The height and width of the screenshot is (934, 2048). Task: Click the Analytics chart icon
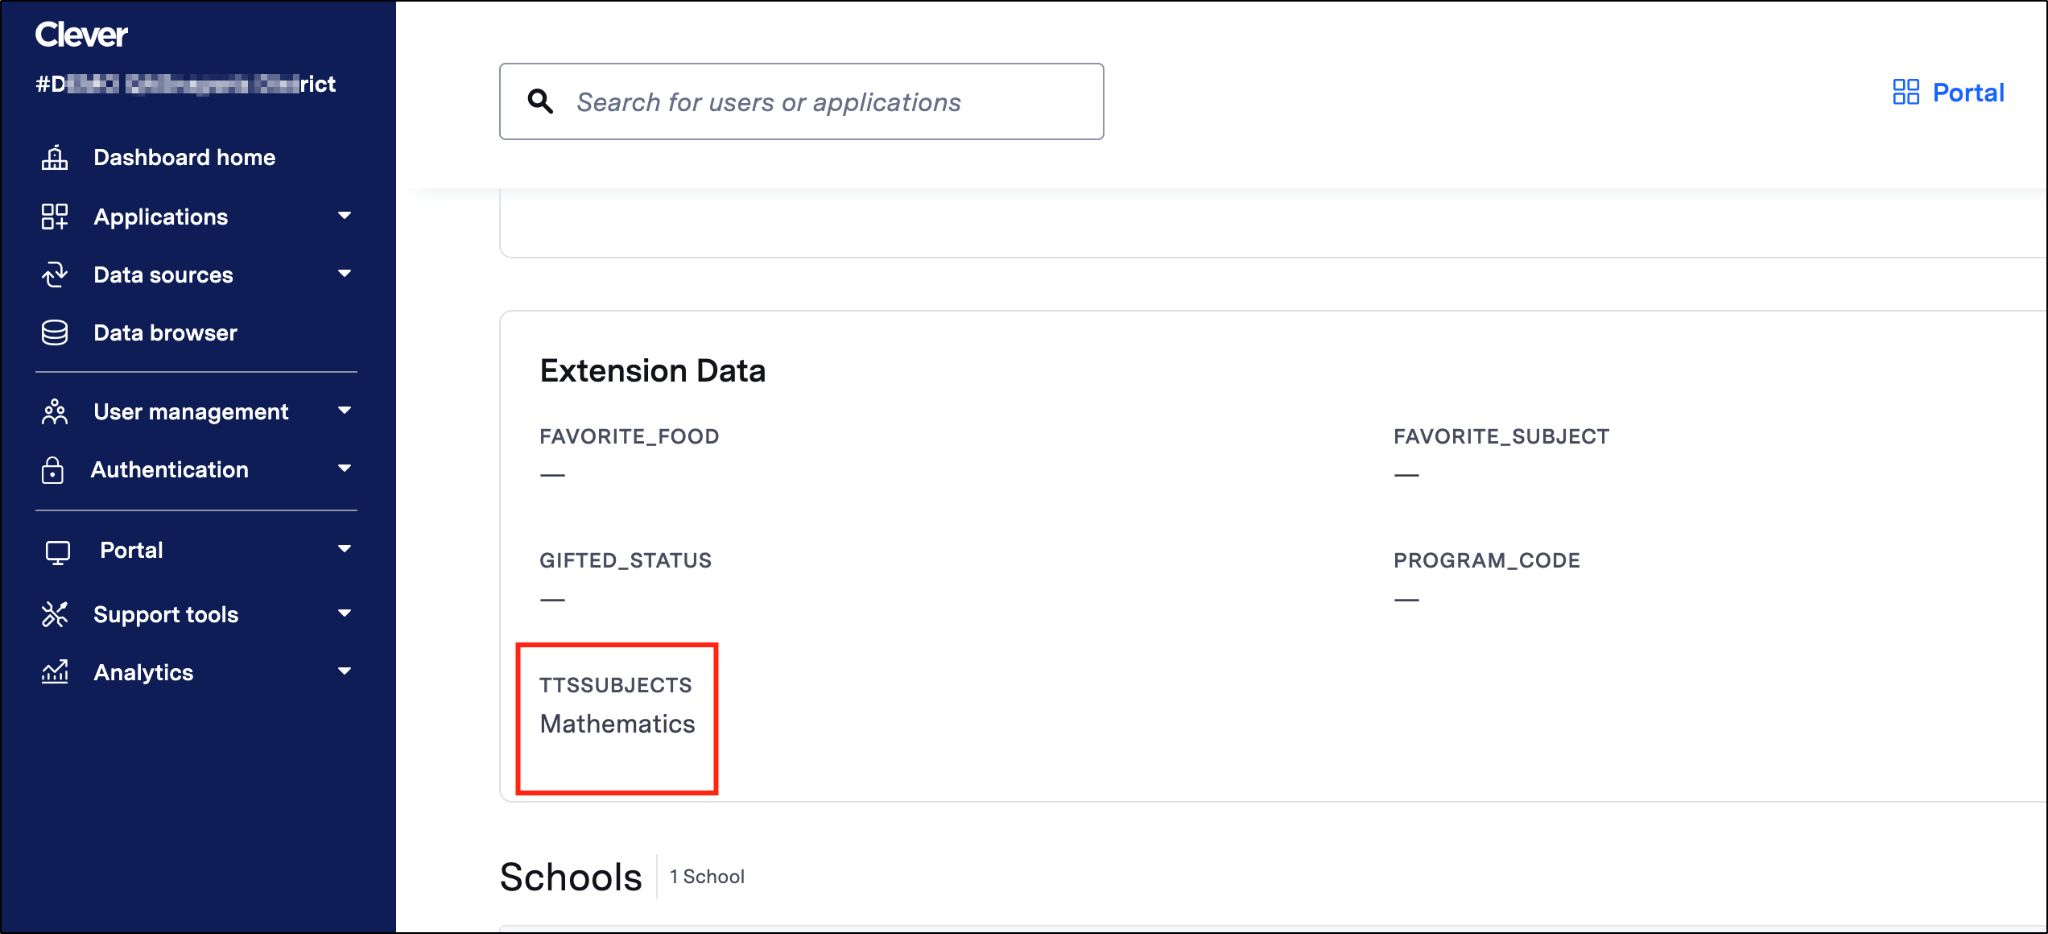pos(55,672)
